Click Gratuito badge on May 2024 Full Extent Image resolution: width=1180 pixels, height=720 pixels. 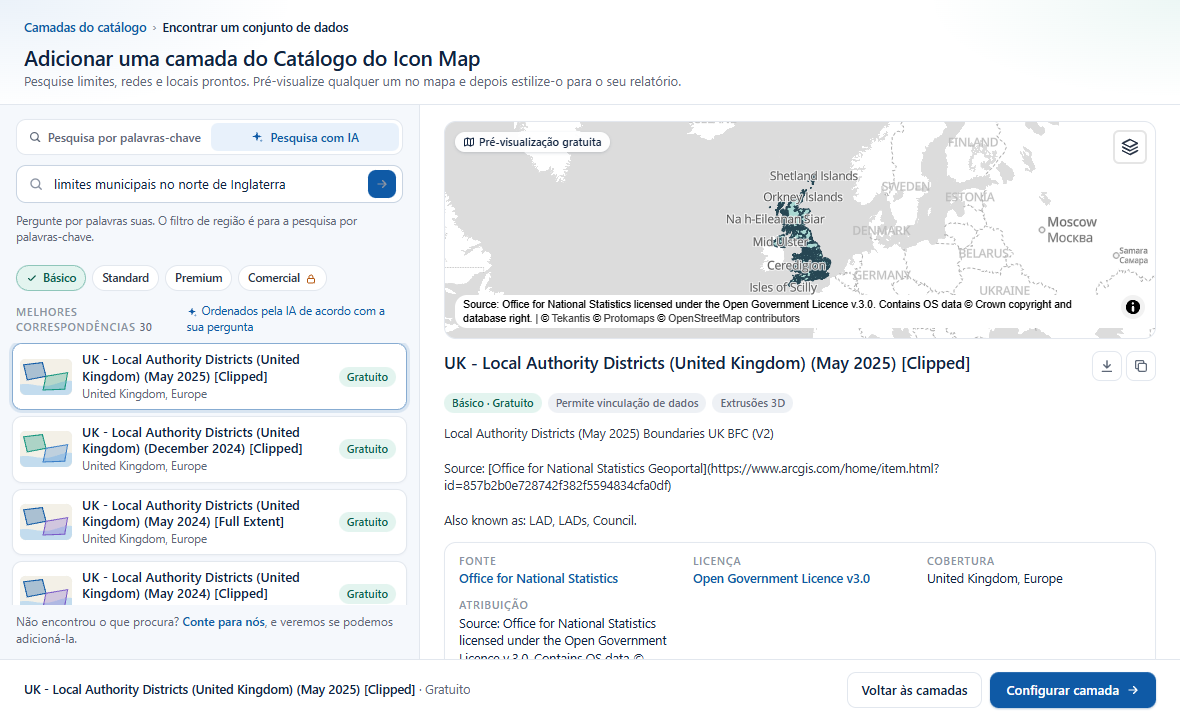pos(367,522)
